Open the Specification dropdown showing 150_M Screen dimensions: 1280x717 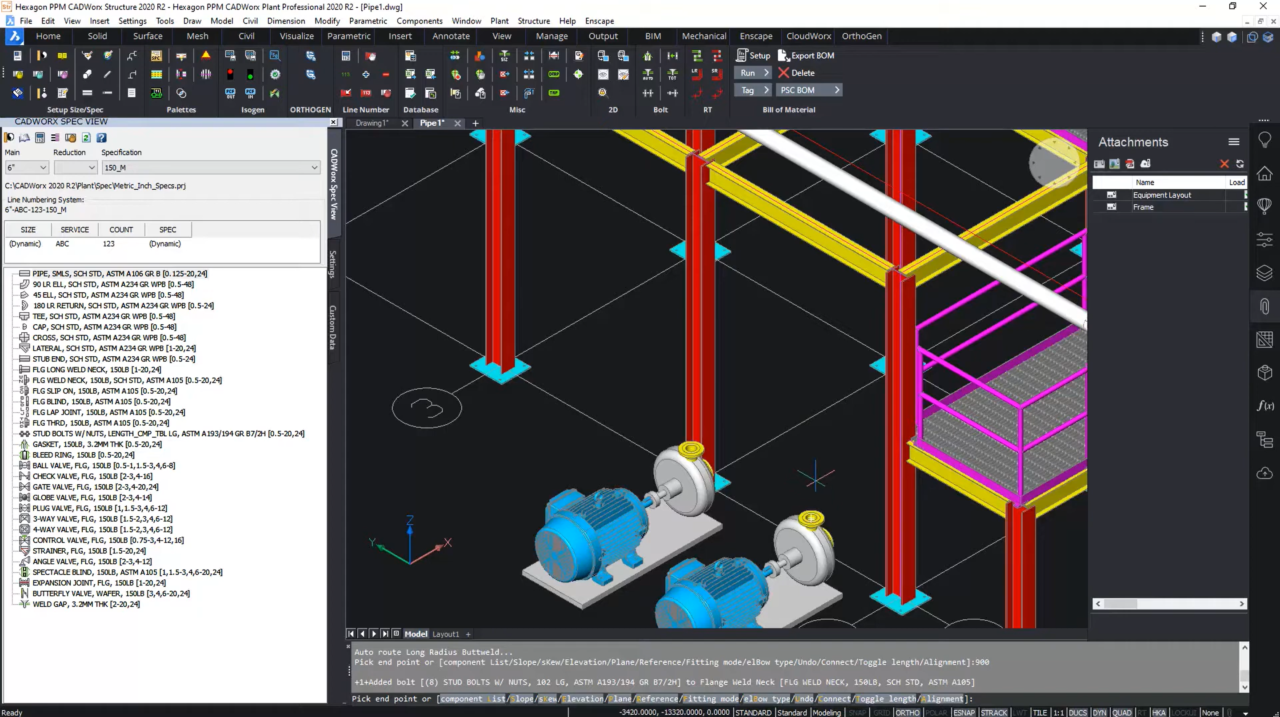coord(211,168)
